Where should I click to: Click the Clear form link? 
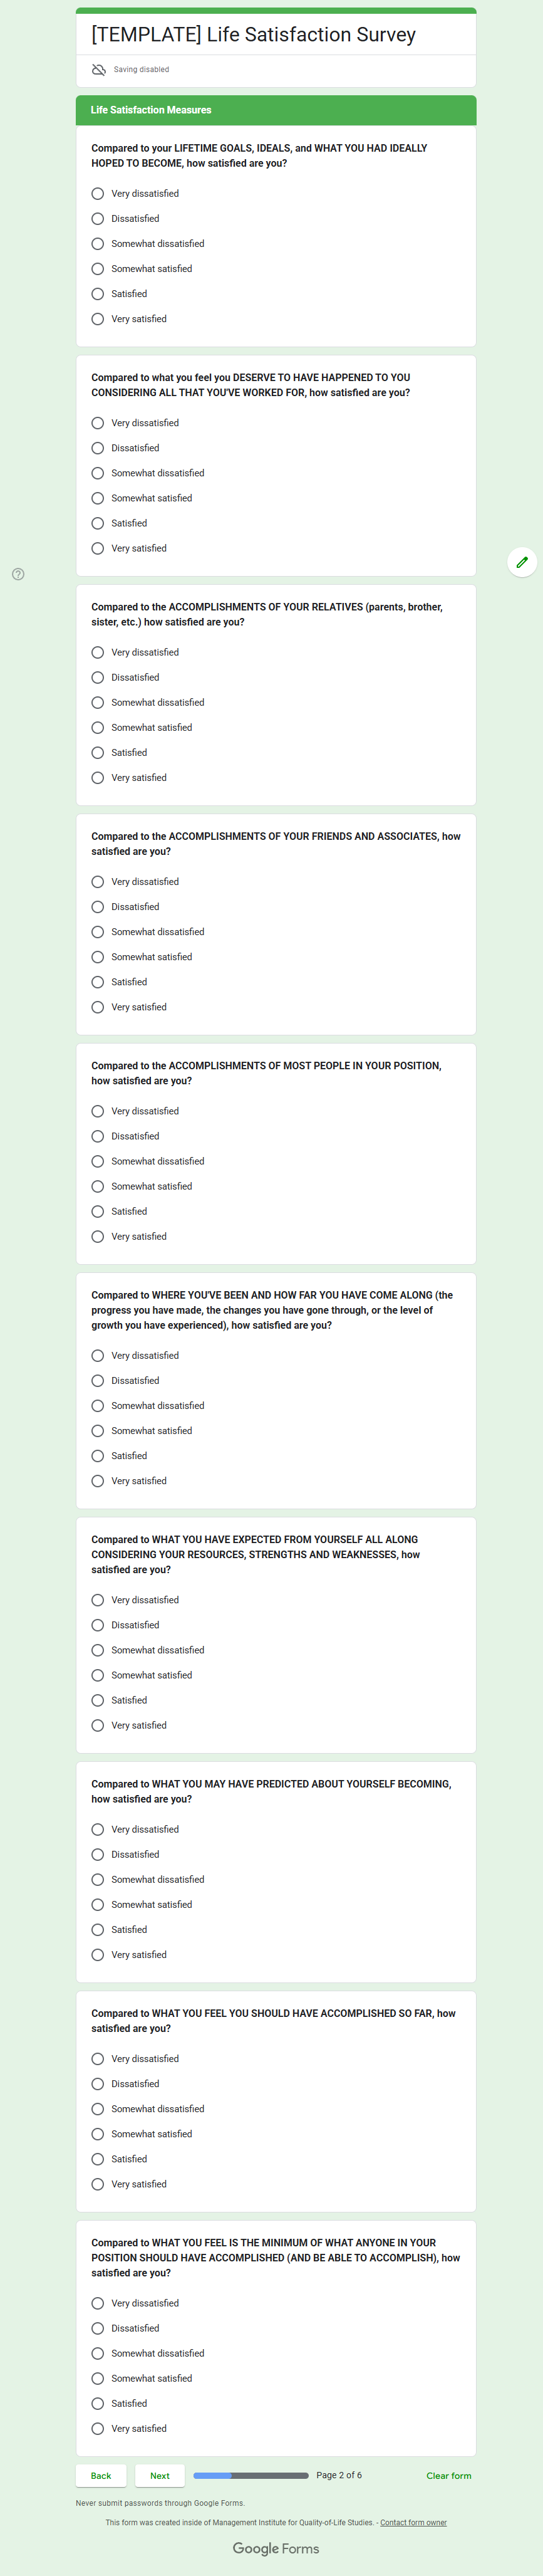448,2476
